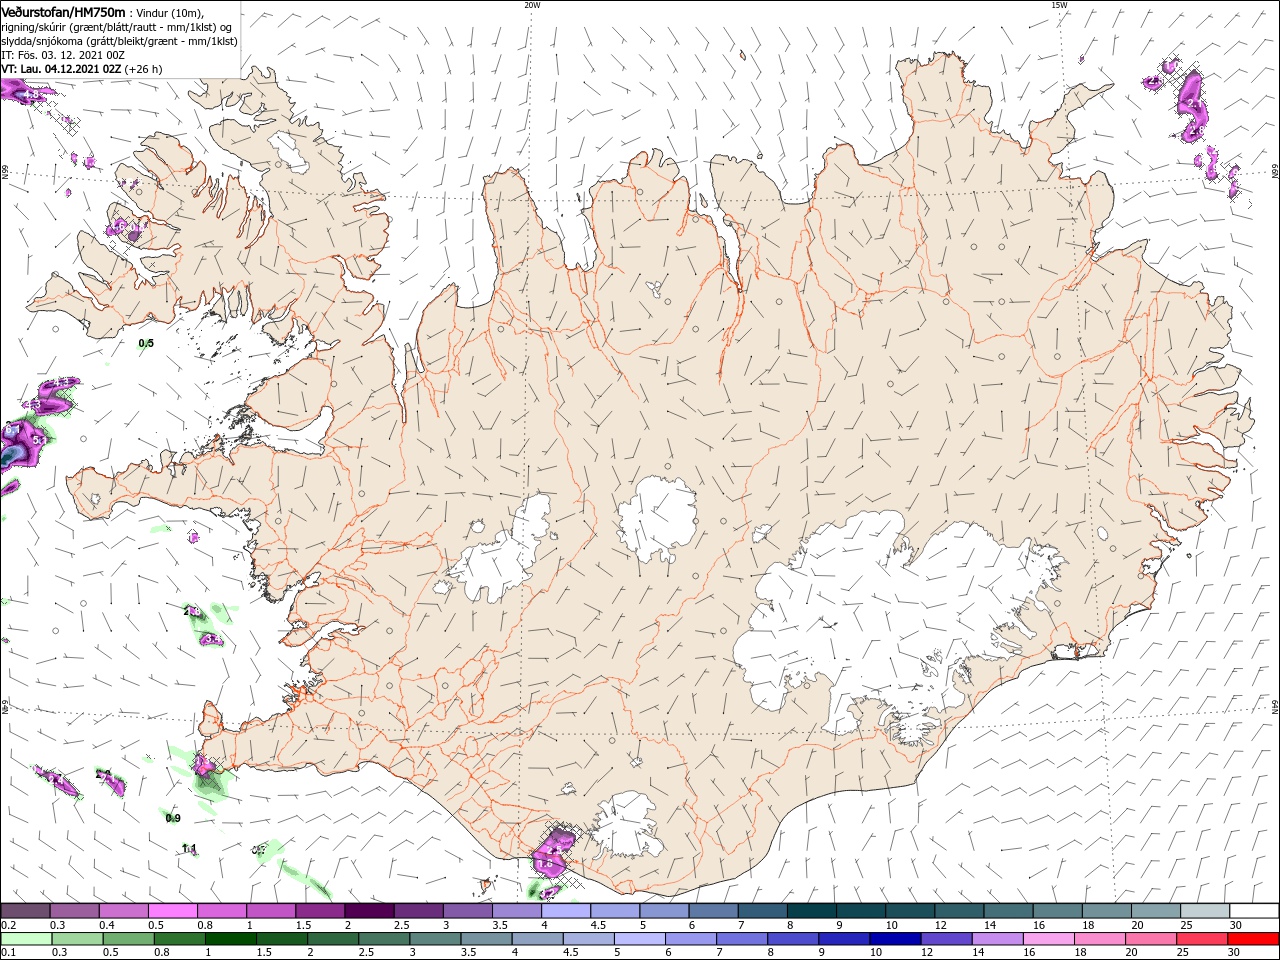Pick the dark purple snow swatch labeled 2
The height and width of the screenshot is (960, 1280).
(x=369, y=911)
